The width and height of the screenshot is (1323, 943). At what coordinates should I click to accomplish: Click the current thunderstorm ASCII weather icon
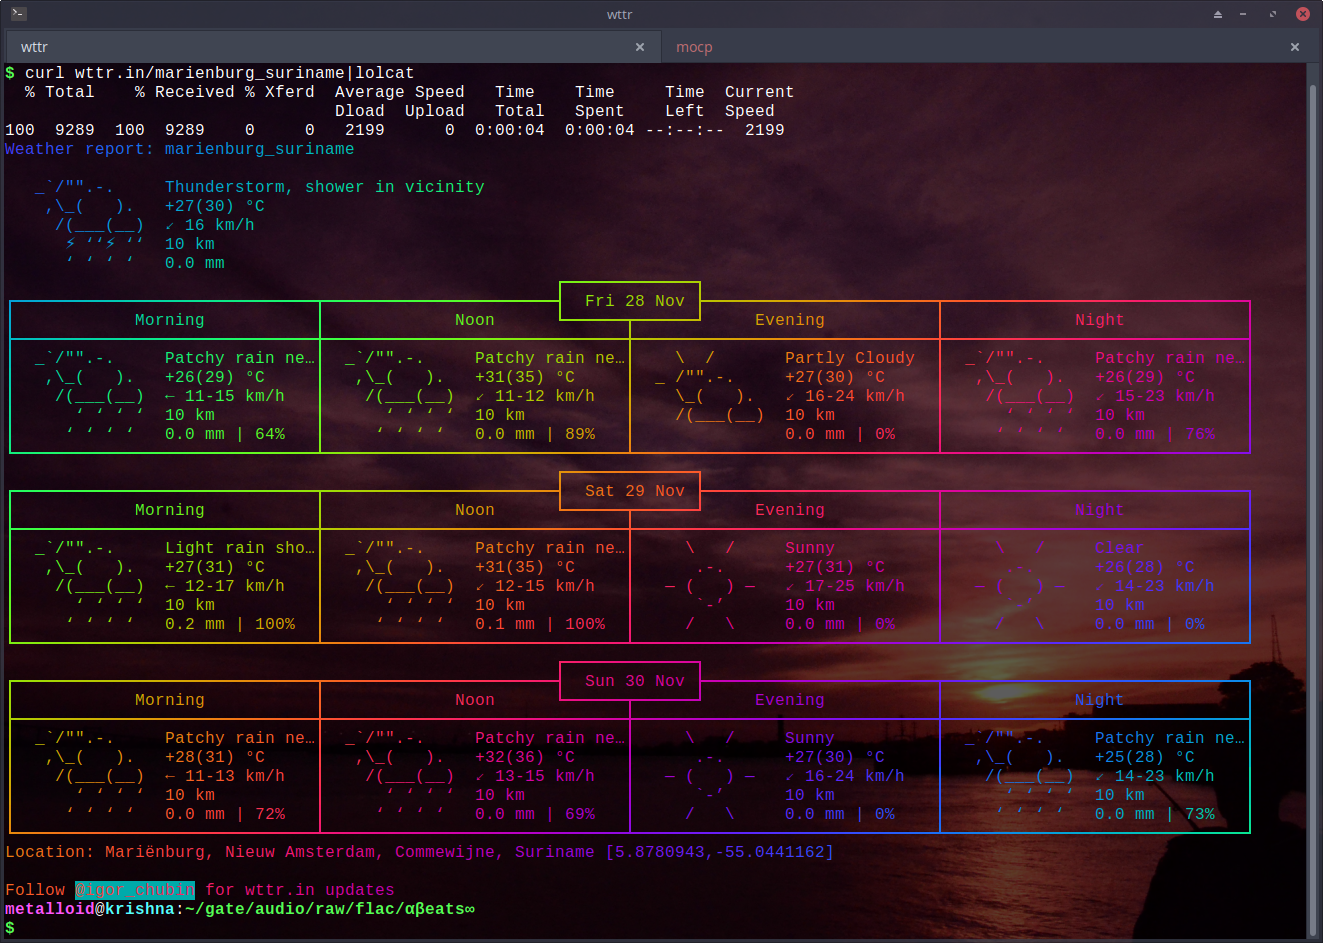90,225
